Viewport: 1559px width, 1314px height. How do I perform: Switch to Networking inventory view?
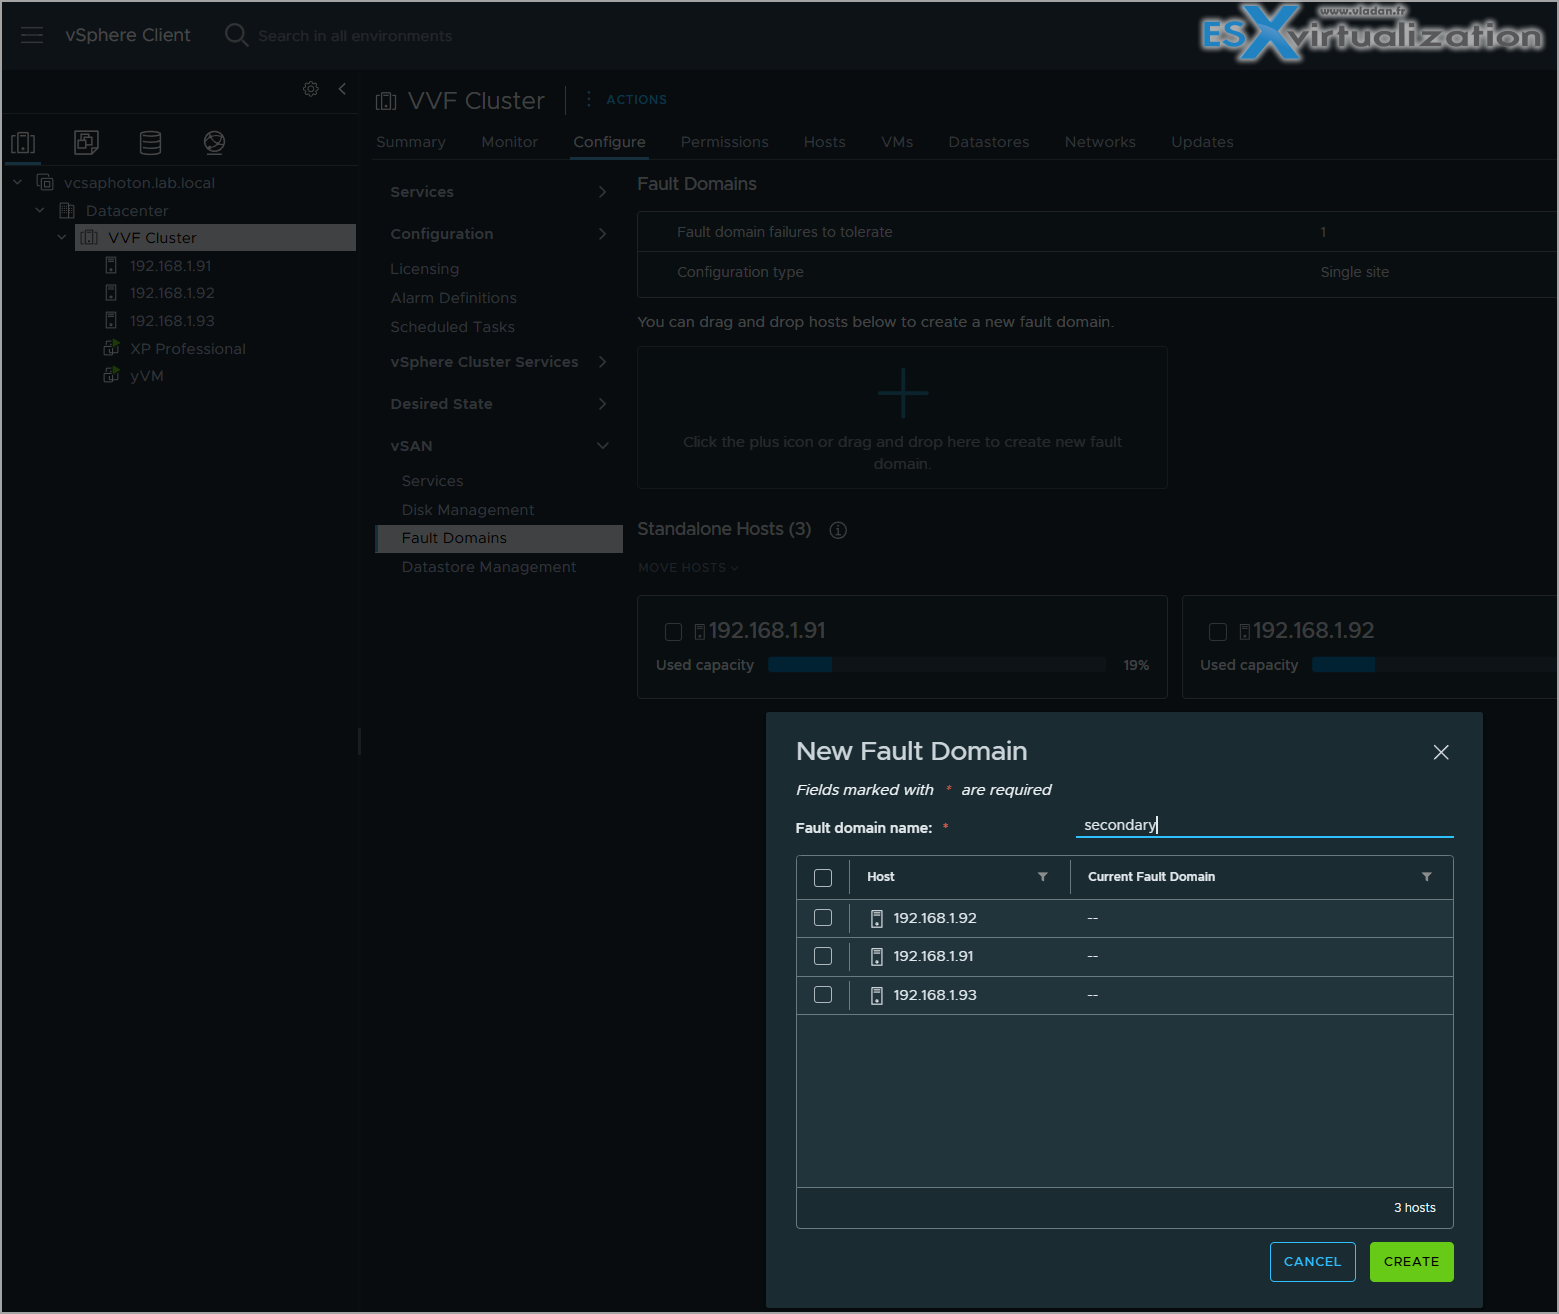[x=214, y=143]
